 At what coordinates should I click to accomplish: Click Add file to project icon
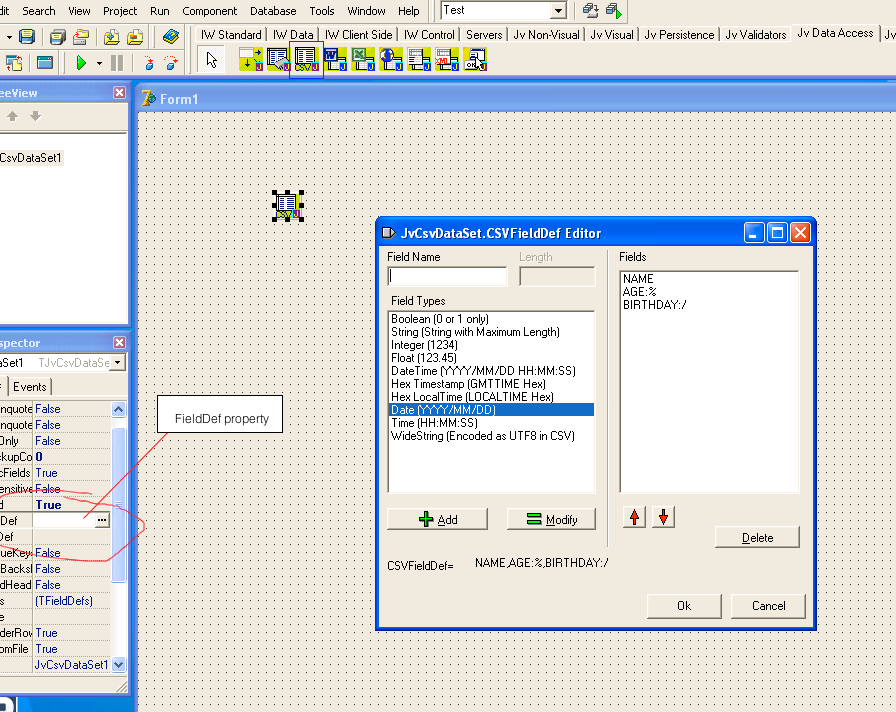pos(111,37)
